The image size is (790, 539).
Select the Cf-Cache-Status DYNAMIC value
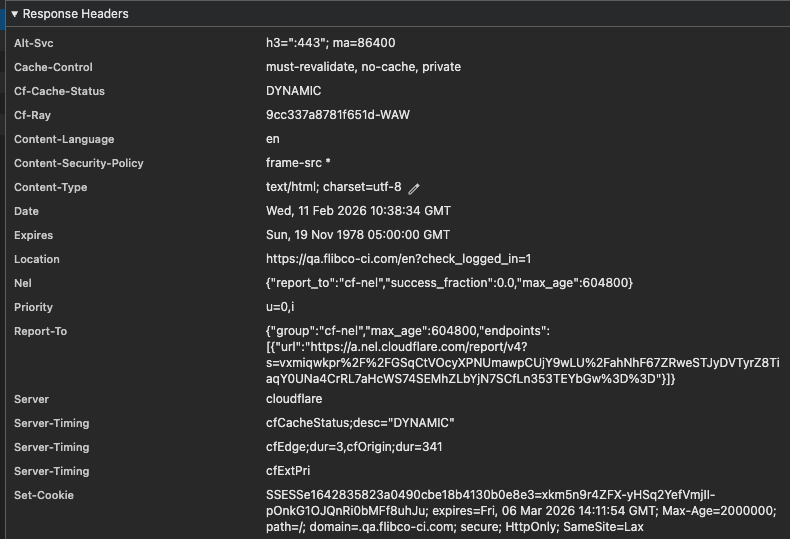click(x=293, y=91)
